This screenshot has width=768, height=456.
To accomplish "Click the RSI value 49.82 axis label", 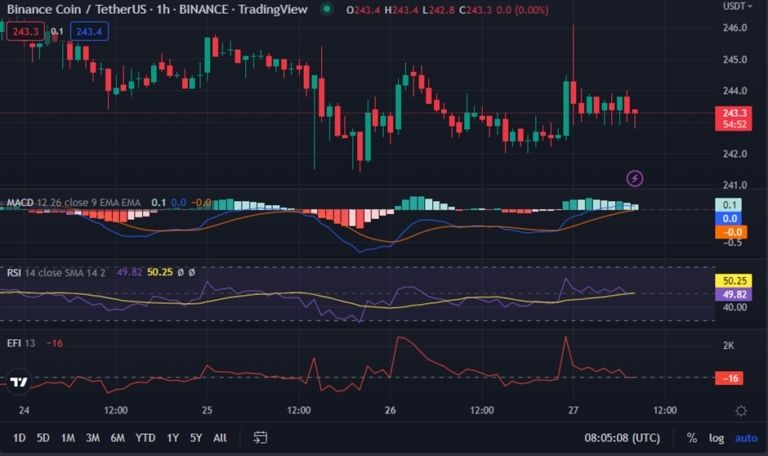I will 734,294.
